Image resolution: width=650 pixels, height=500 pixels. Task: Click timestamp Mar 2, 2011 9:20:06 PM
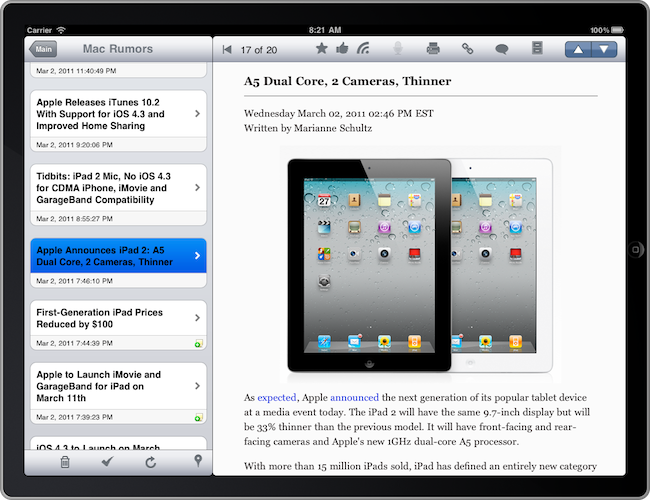[x=74, y=145]
